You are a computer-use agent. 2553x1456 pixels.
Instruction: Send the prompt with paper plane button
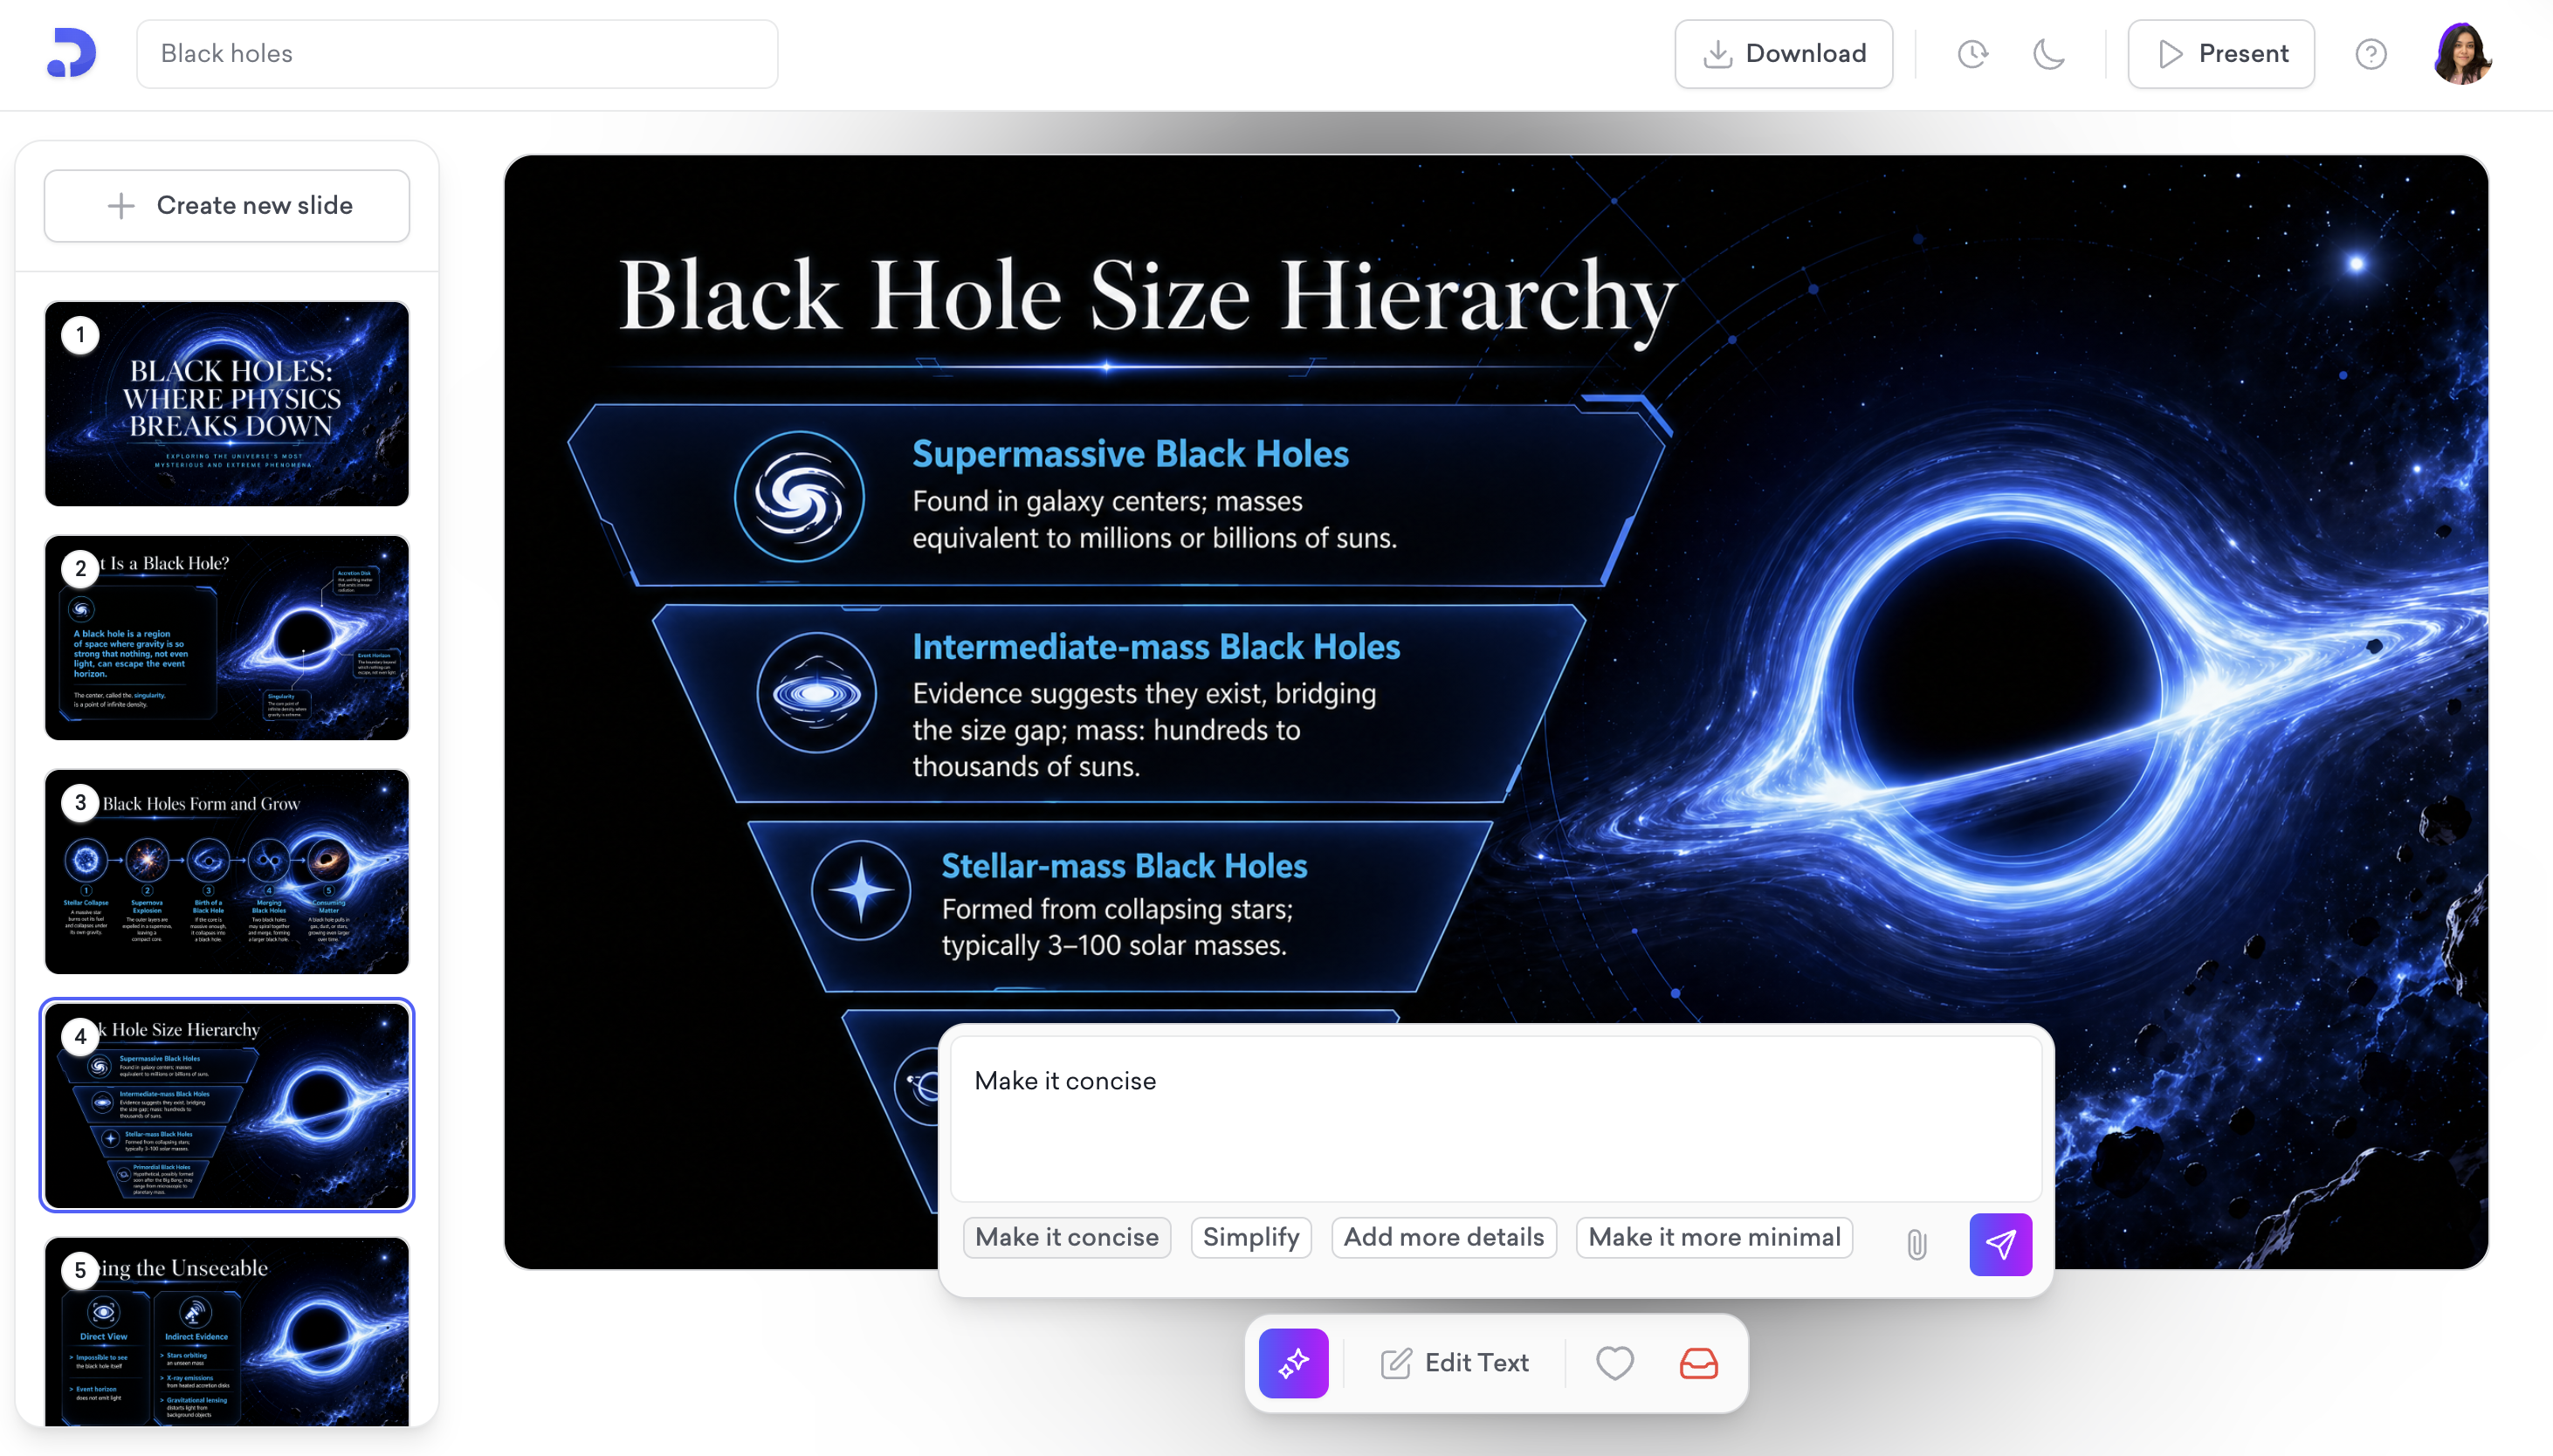[2000, 1244]
